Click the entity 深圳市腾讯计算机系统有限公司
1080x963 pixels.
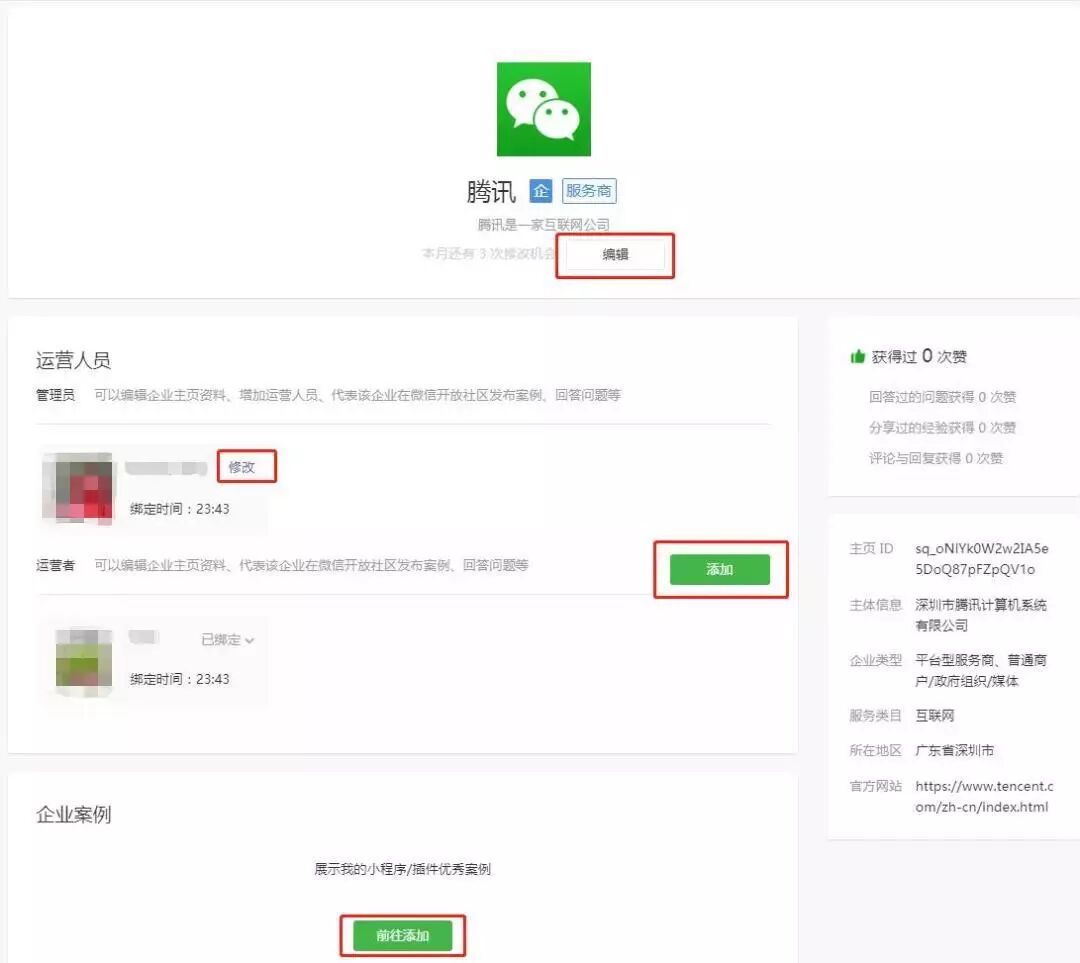point(981,615)
